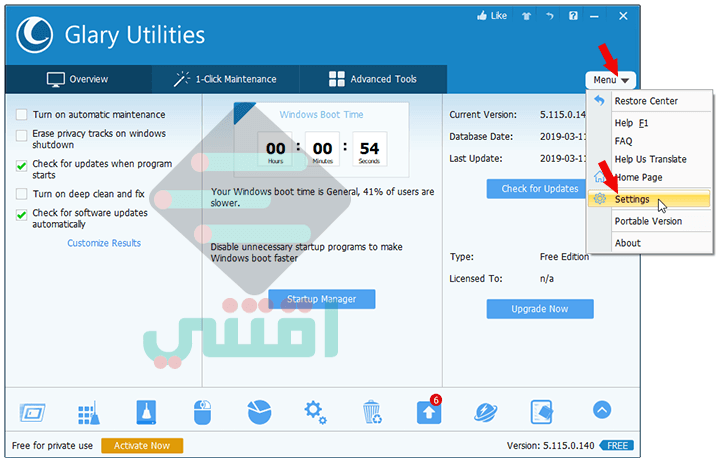
Task: Launch the eraser-on-page Tracks Eraser icon
Action: click(x=542, y=412)
